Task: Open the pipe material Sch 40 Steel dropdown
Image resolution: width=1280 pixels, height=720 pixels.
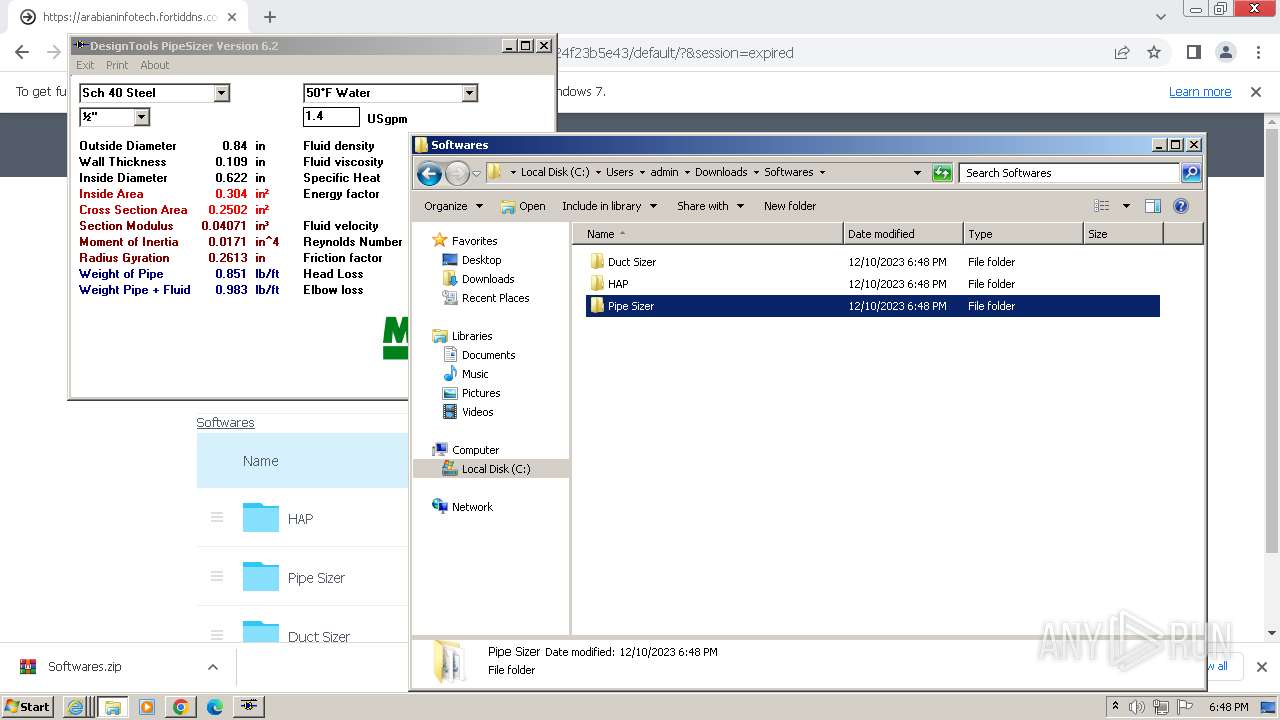Action: tap(222, 93)
